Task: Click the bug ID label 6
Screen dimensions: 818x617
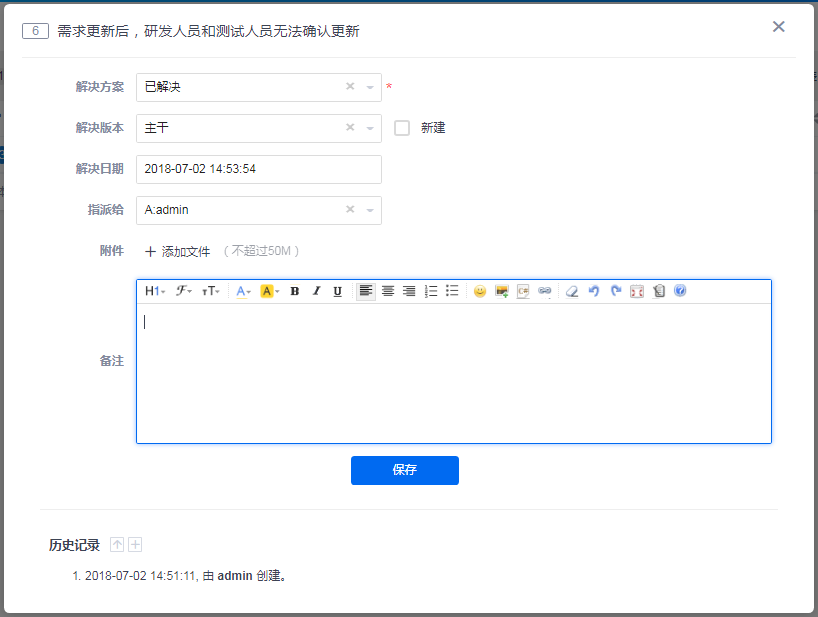Action: point(35,31)
